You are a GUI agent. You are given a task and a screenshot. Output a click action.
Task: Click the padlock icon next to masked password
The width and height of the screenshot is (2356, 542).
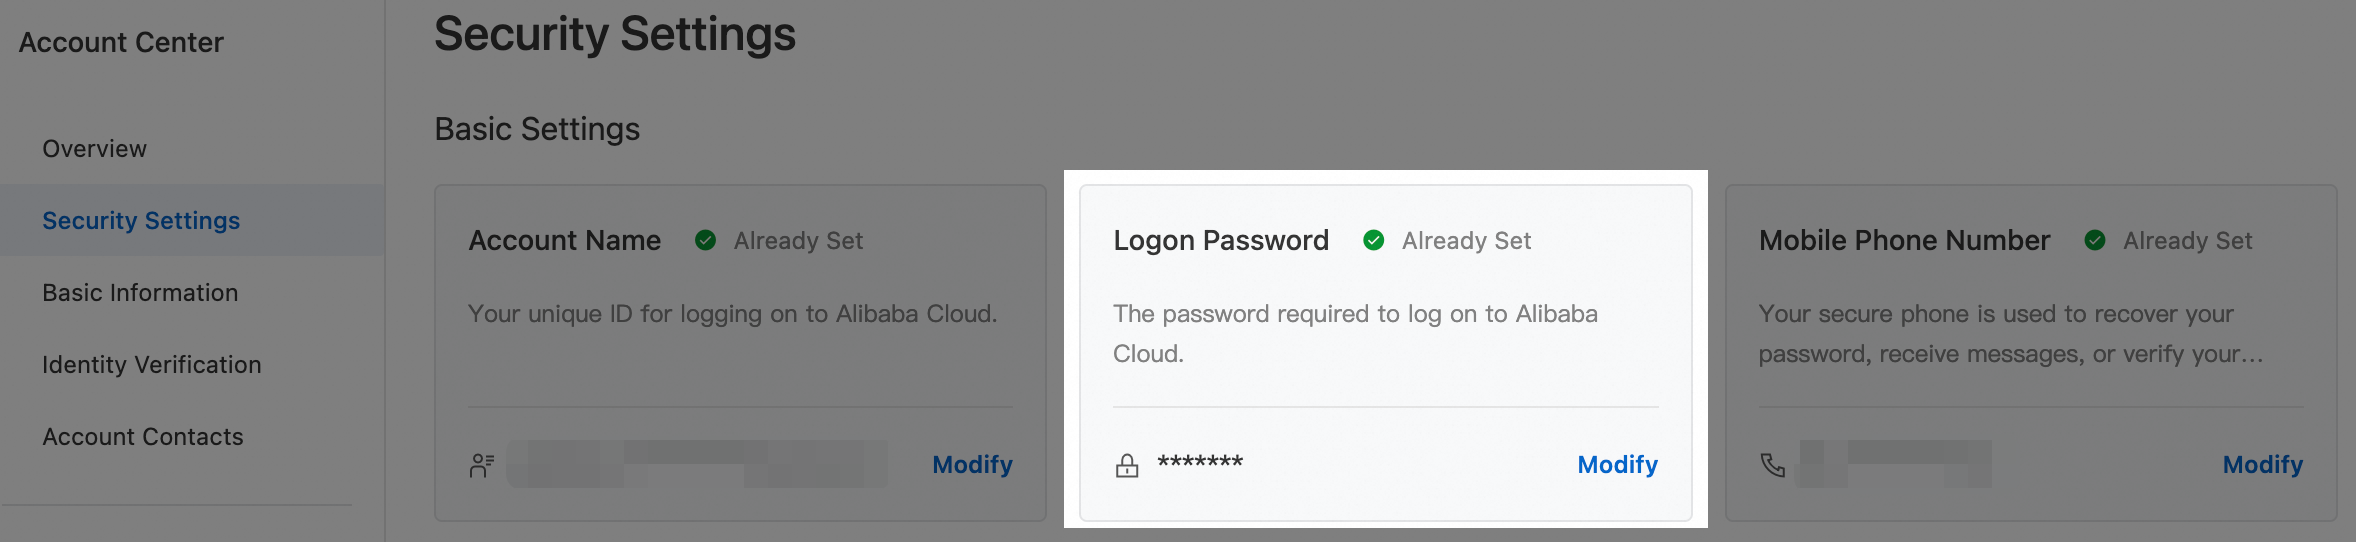point(1127,465)
